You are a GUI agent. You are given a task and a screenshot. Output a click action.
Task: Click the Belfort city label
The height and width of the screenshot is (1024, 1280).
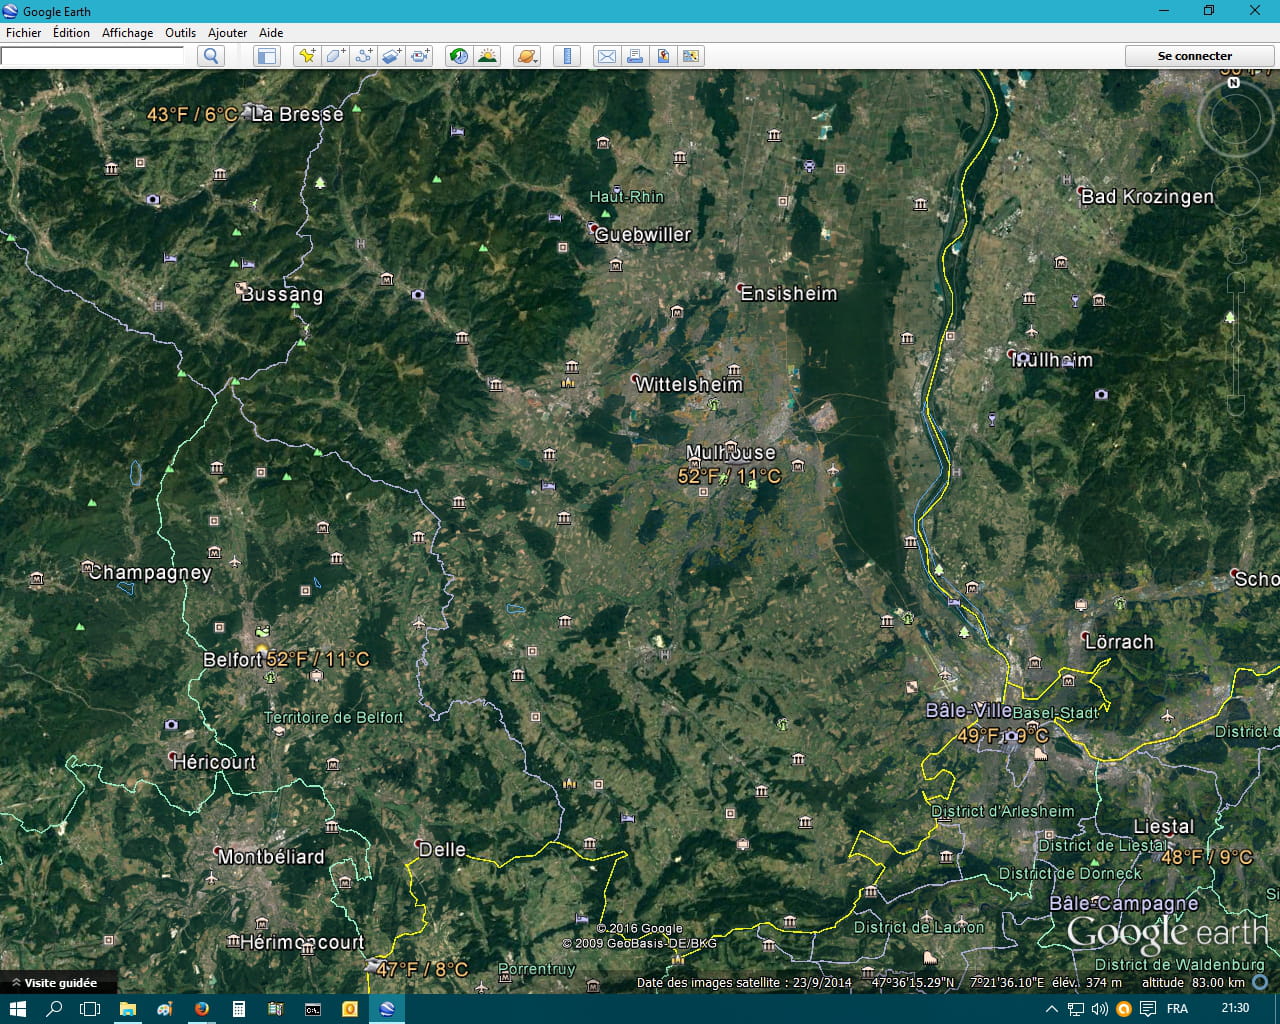click(232, 660)
